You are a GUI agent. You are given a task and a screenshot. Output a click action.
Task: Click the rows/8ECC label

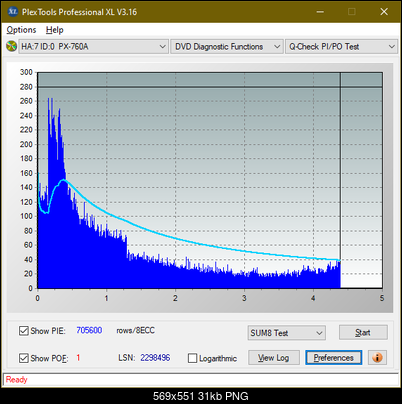(x=135, y=330)
